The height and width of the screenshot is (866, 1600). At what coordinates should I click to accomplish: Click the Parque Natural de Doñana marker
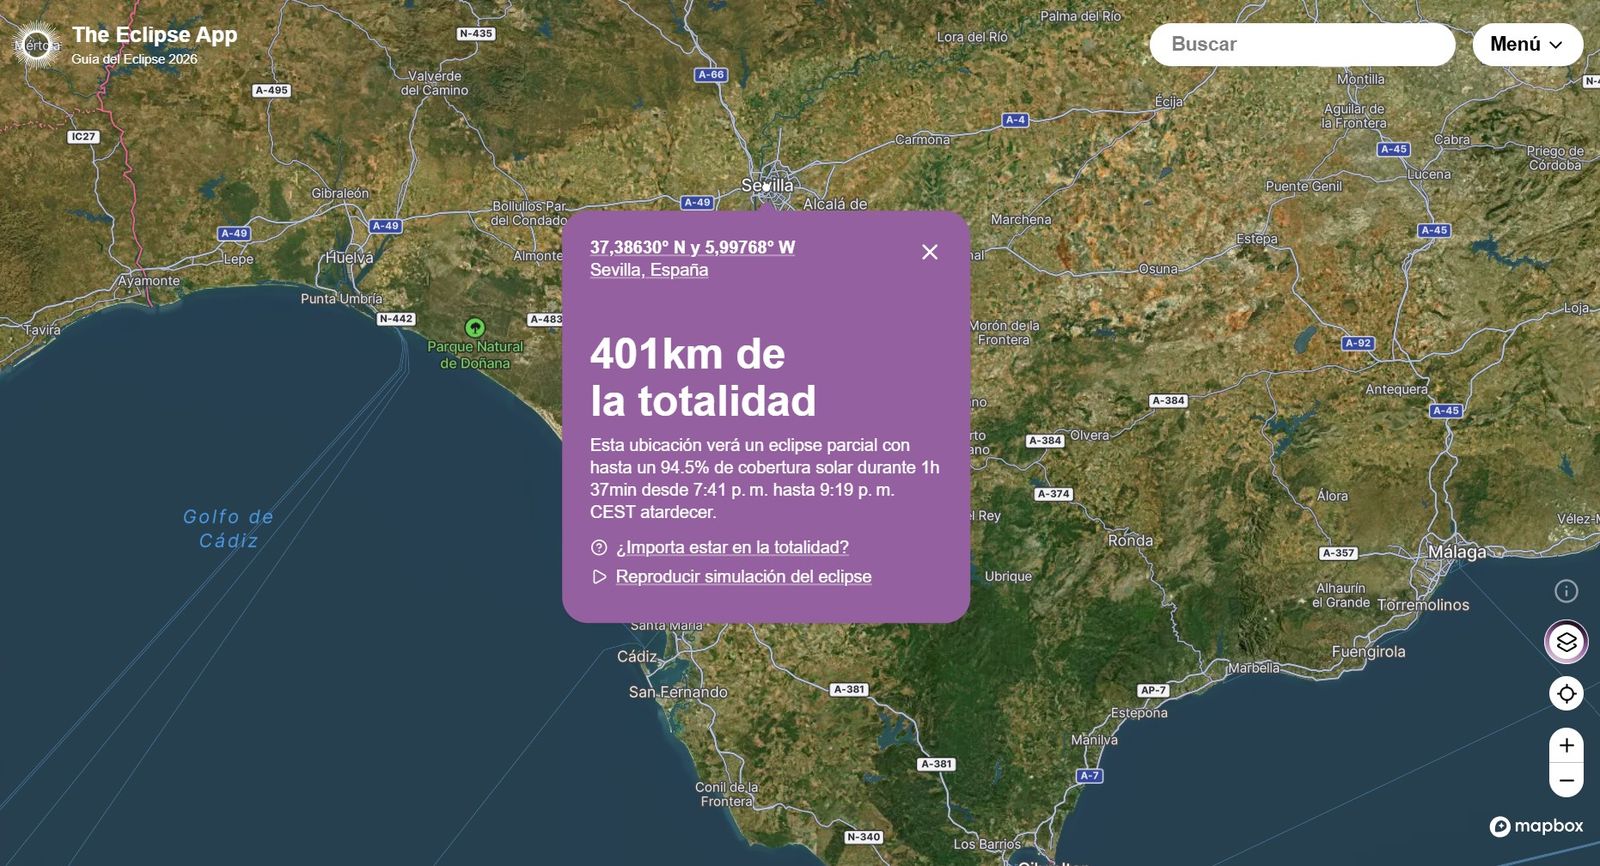[475, 327]
